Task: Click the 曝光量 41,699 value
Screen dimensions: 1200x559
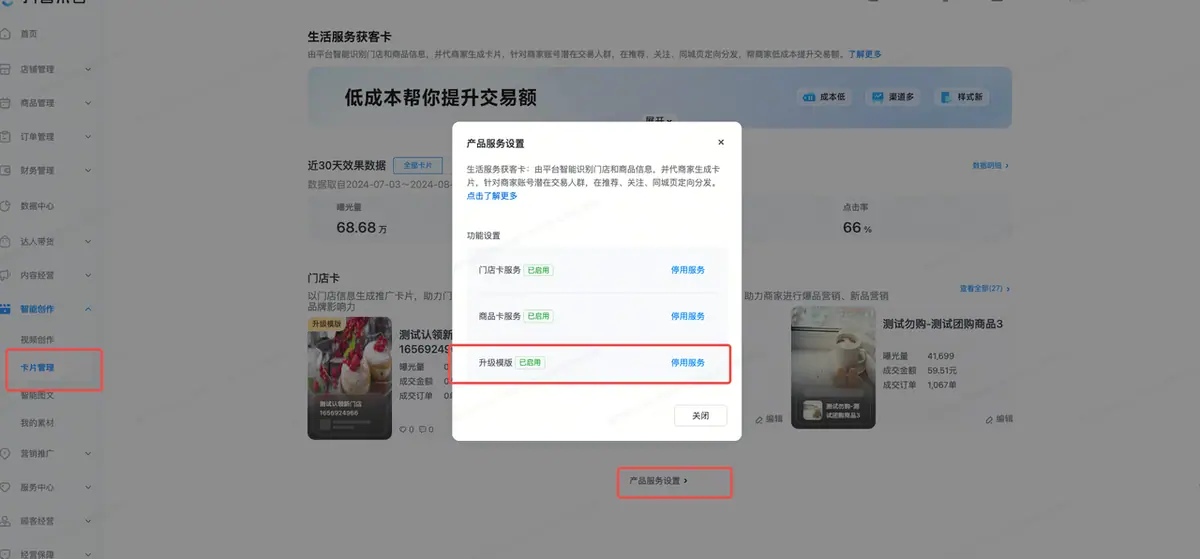Action: pyautogui.click(x=941, y=356)
